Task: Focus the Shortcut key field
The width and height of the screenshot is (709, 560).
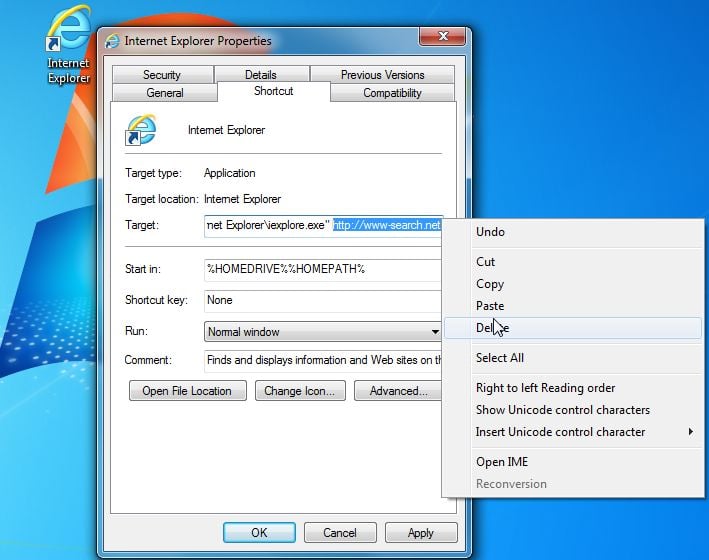Action: coord(323,301)
